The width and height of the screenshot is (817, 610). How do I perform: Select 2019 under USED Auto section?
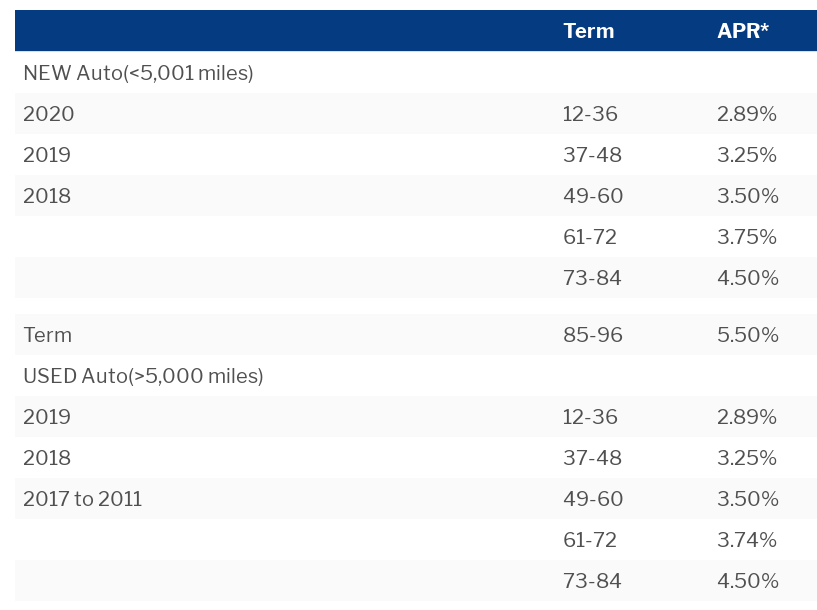tap(47, 417)
